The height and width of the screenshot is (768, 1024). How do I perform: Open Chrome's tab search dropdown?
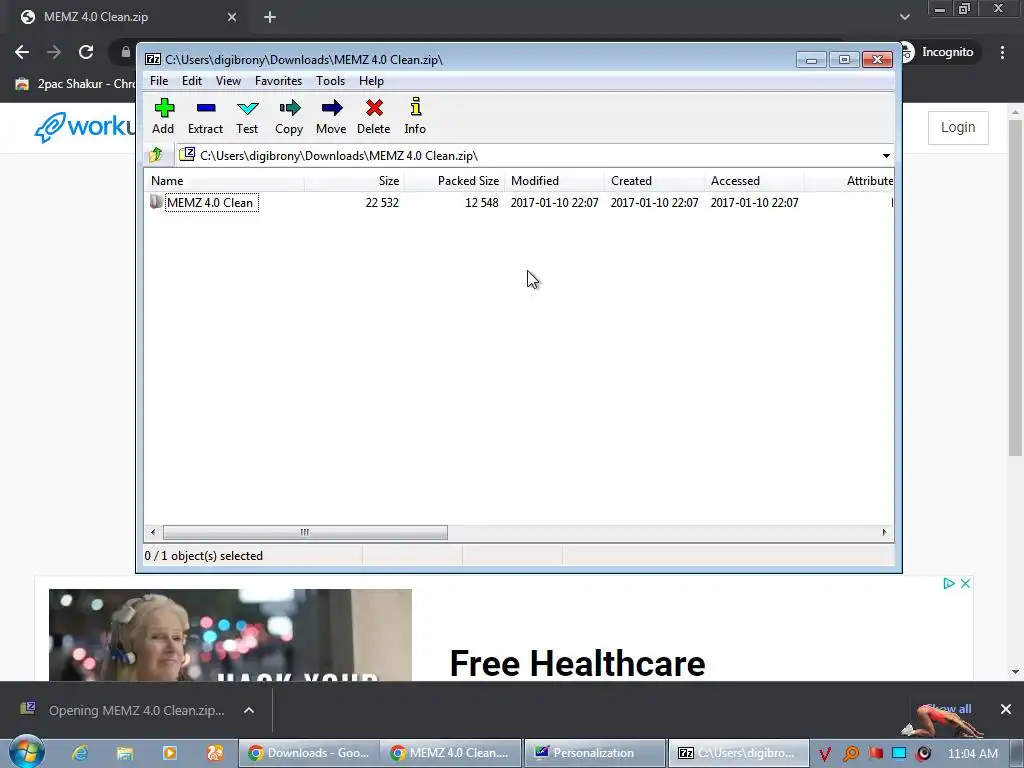[904, 17]
